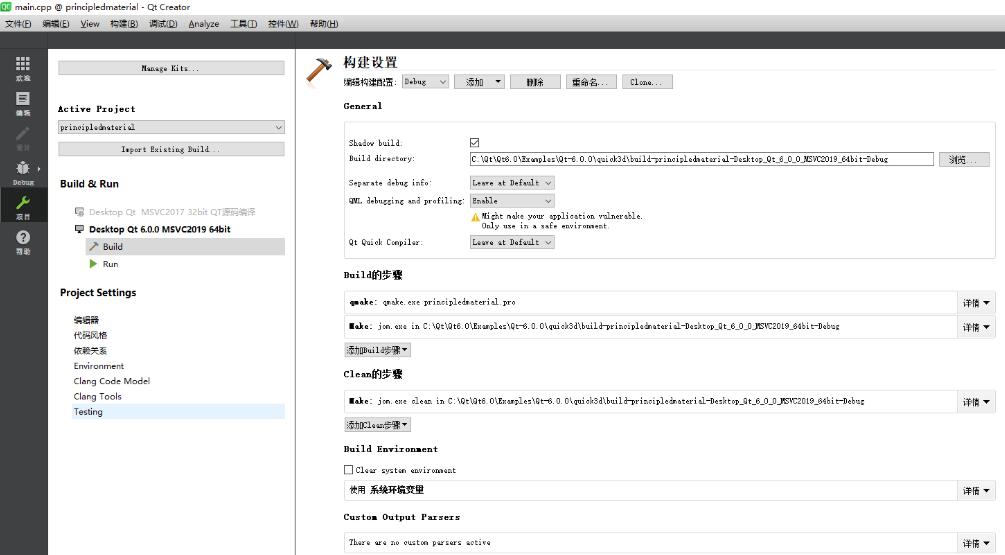
Task: Open the Add Clean step dropdown
Action: pos(378,425)
